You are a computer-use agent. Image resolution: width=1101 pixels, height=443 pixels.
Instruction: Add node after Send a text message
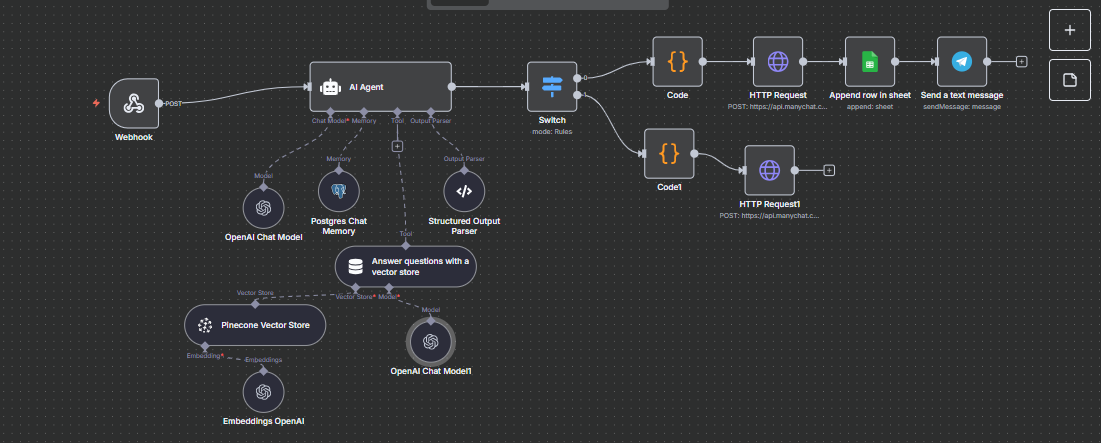click(1022, 62)
